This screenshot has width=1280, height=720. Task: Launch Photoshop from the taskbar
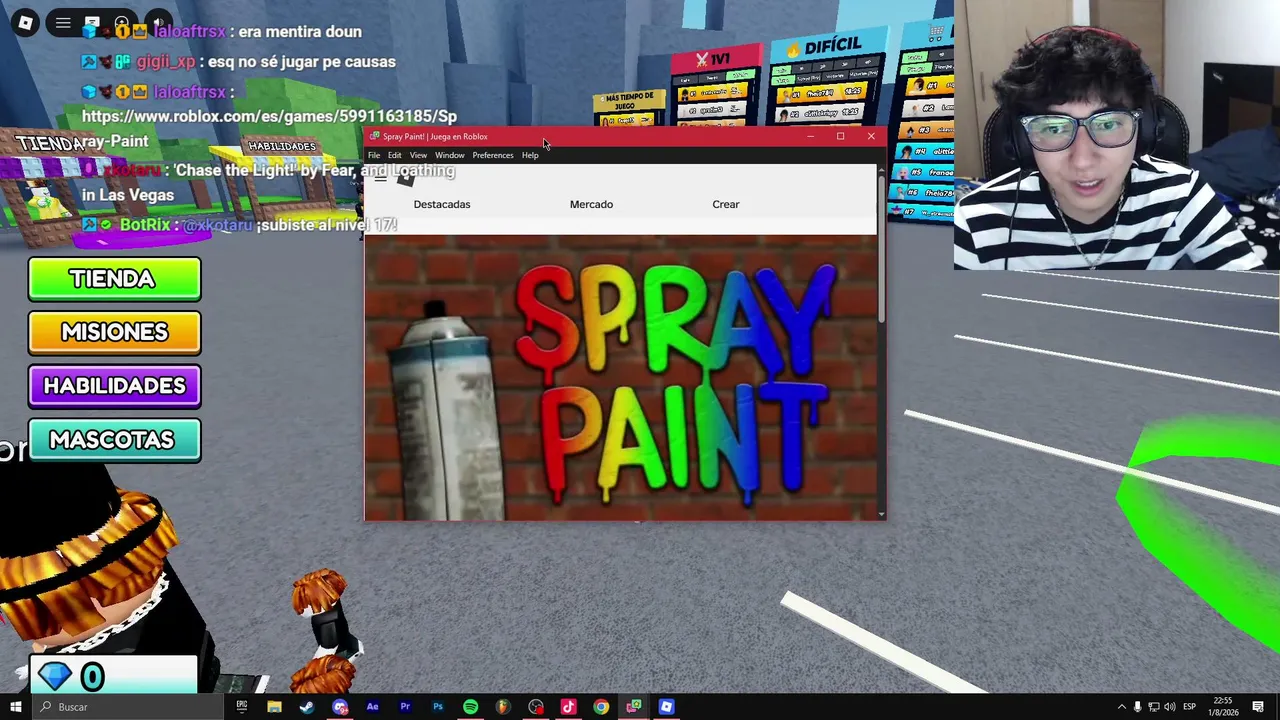438,707
